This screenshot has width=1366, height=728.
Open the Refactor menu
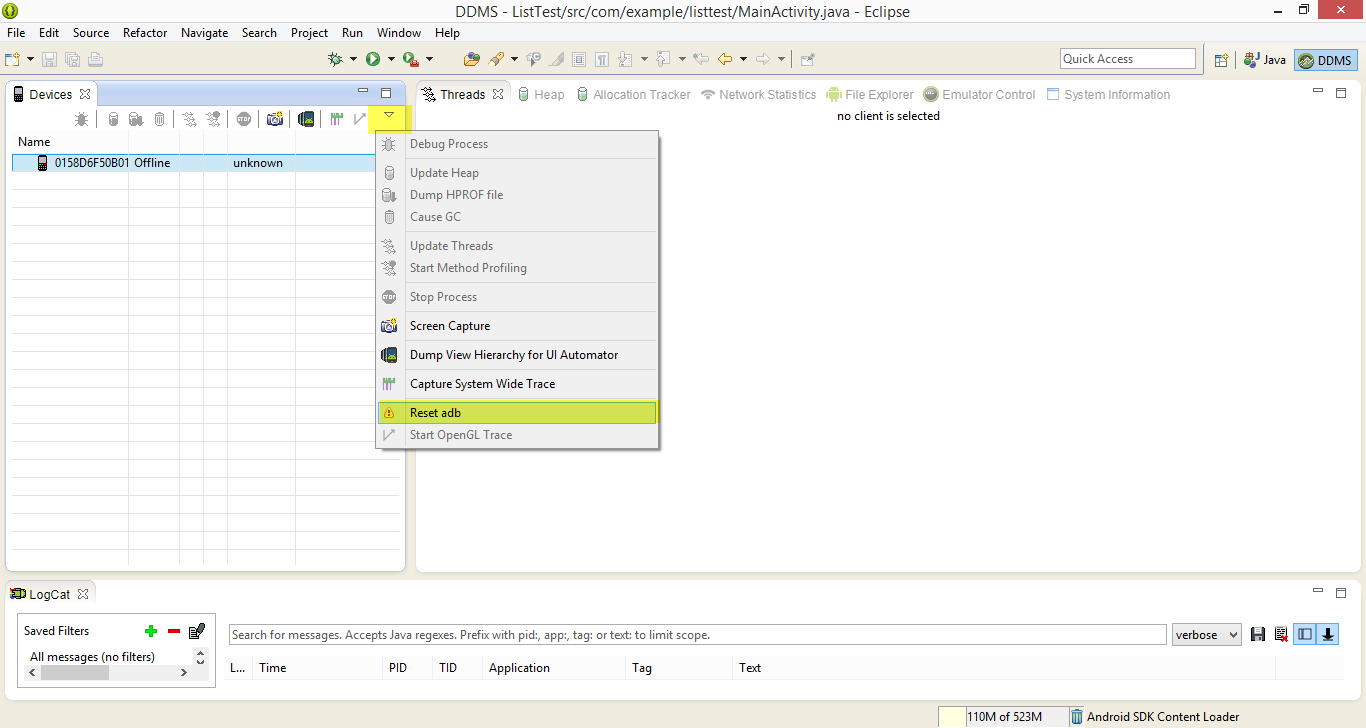click(145, 33)
